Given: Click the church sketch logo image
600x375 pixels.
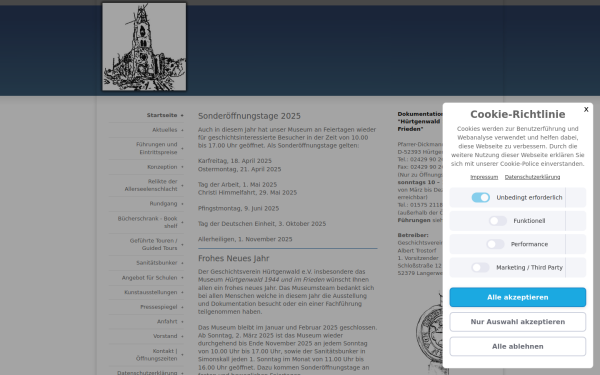Looking at the screenshot, I should coord(144,47).
